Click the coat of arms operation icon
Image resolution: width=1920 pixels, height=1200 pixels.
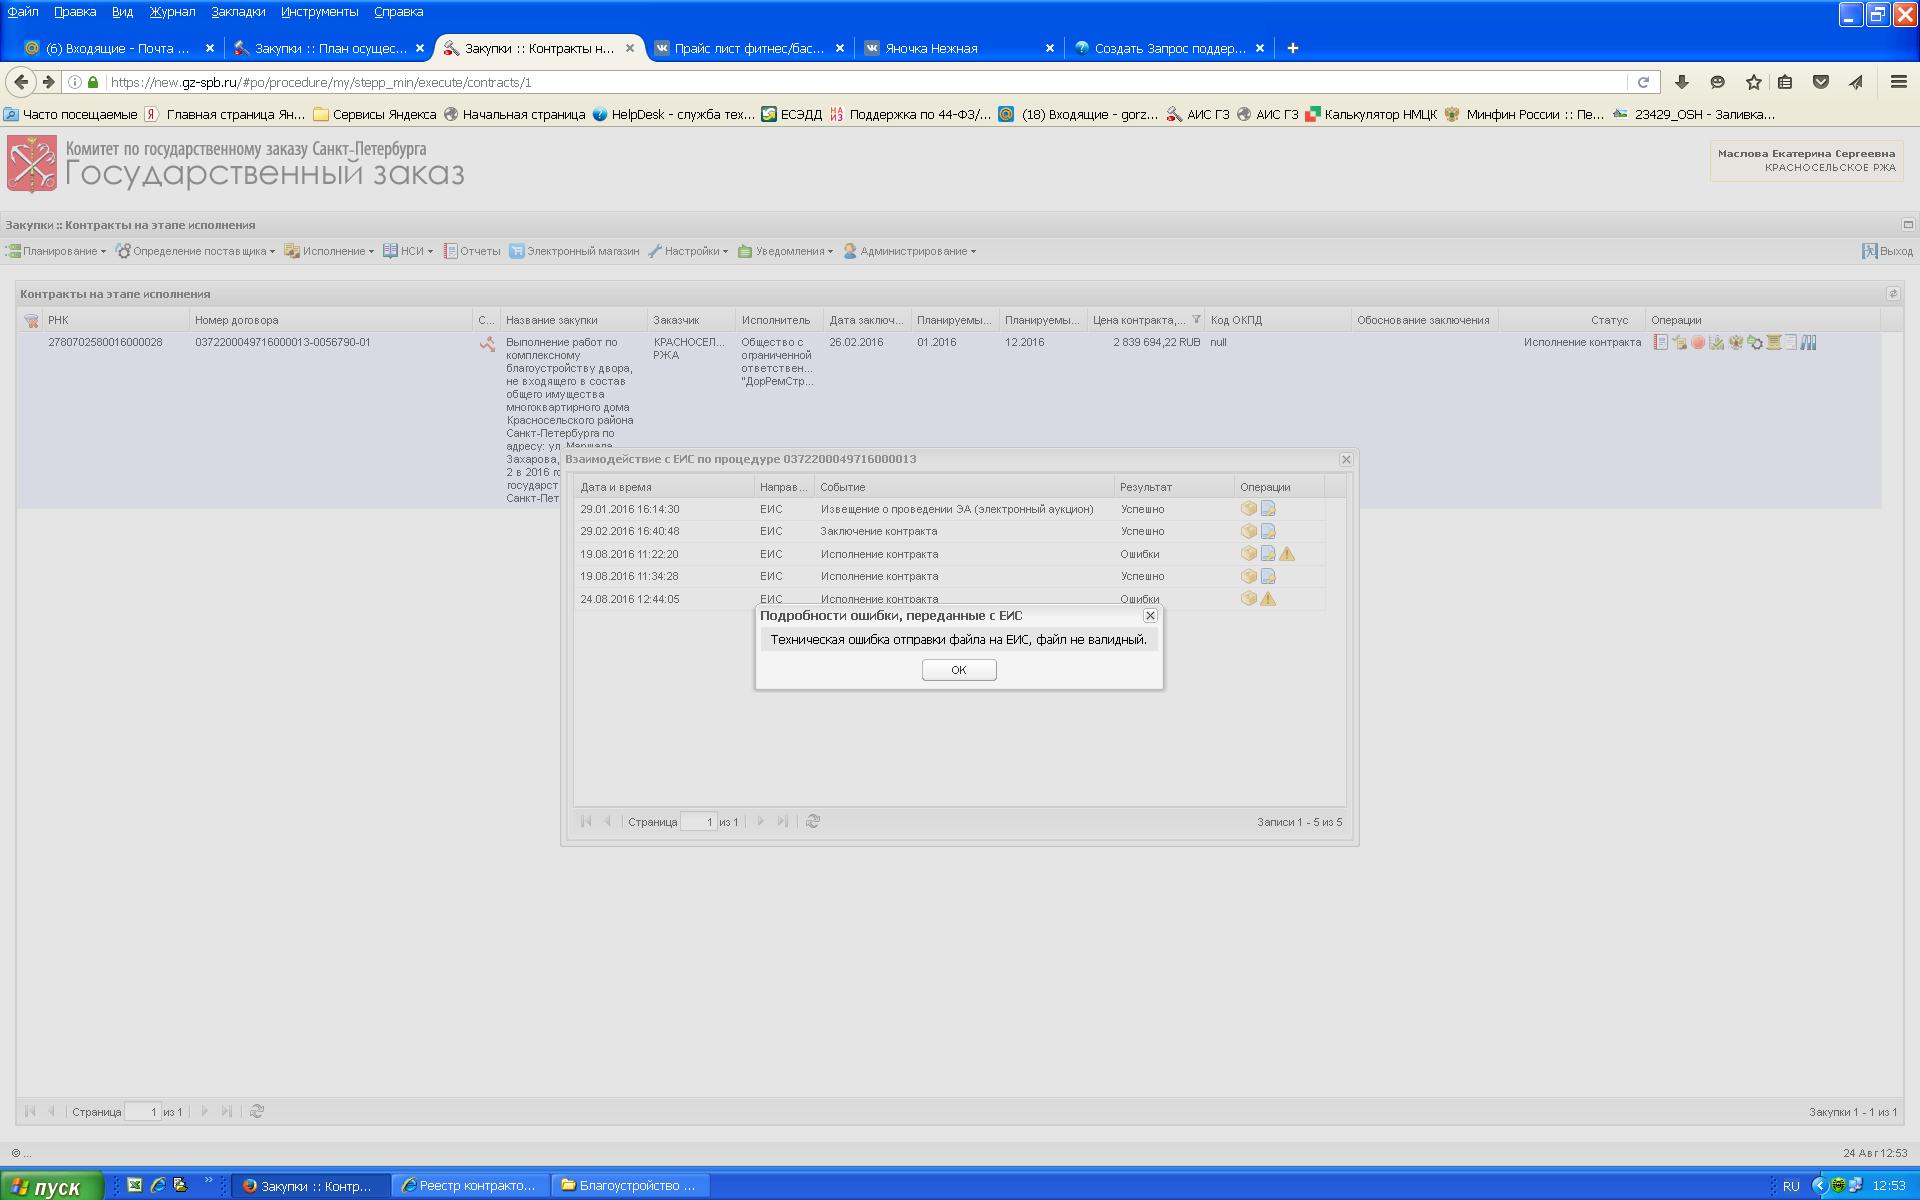click(x=1736, y=342)
